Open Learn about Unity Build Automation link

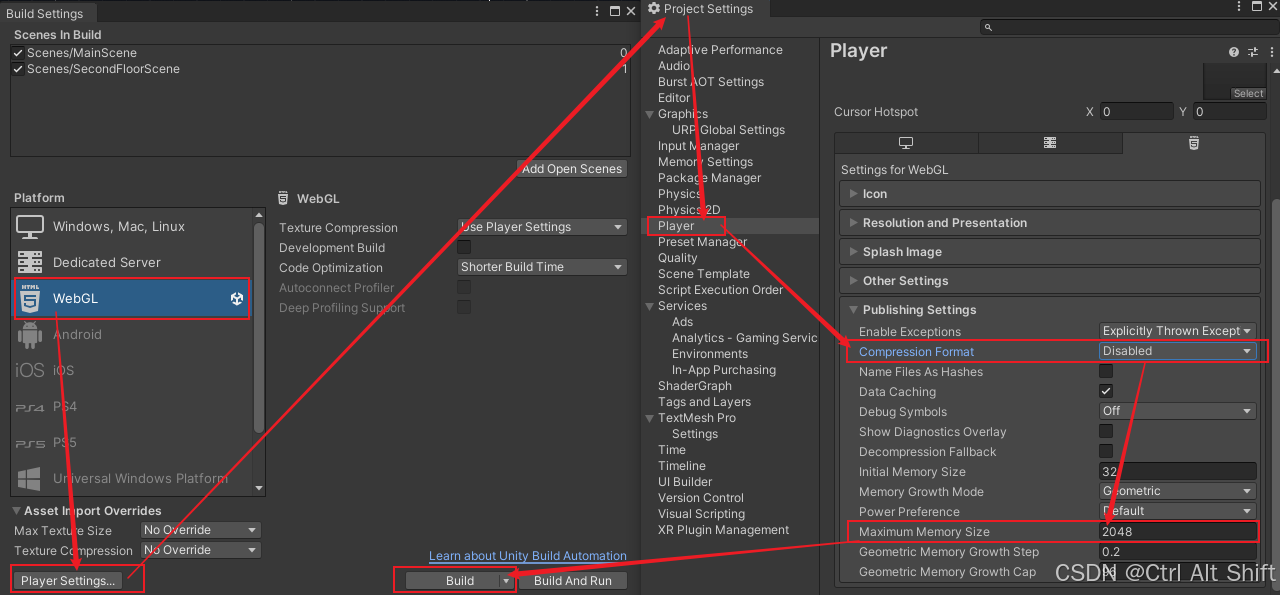pos(528,556)
